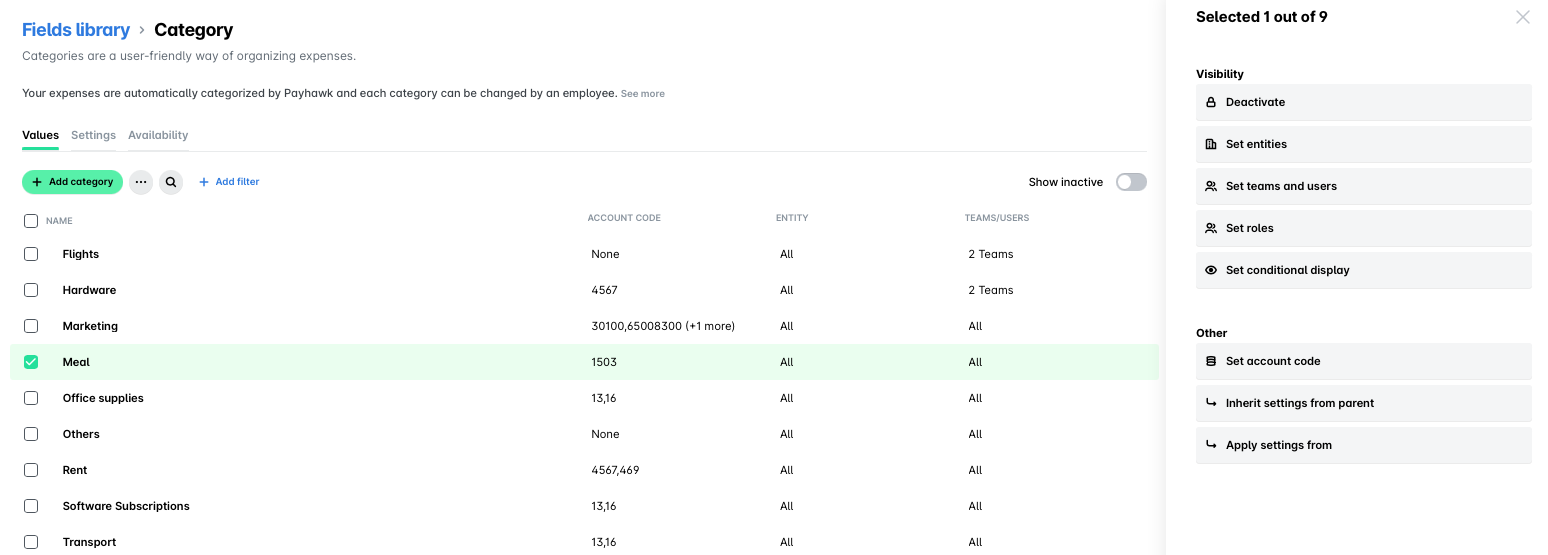Click the Set entities button
This screenshot has width=1548, height=555.
(x=1364, y=144)
